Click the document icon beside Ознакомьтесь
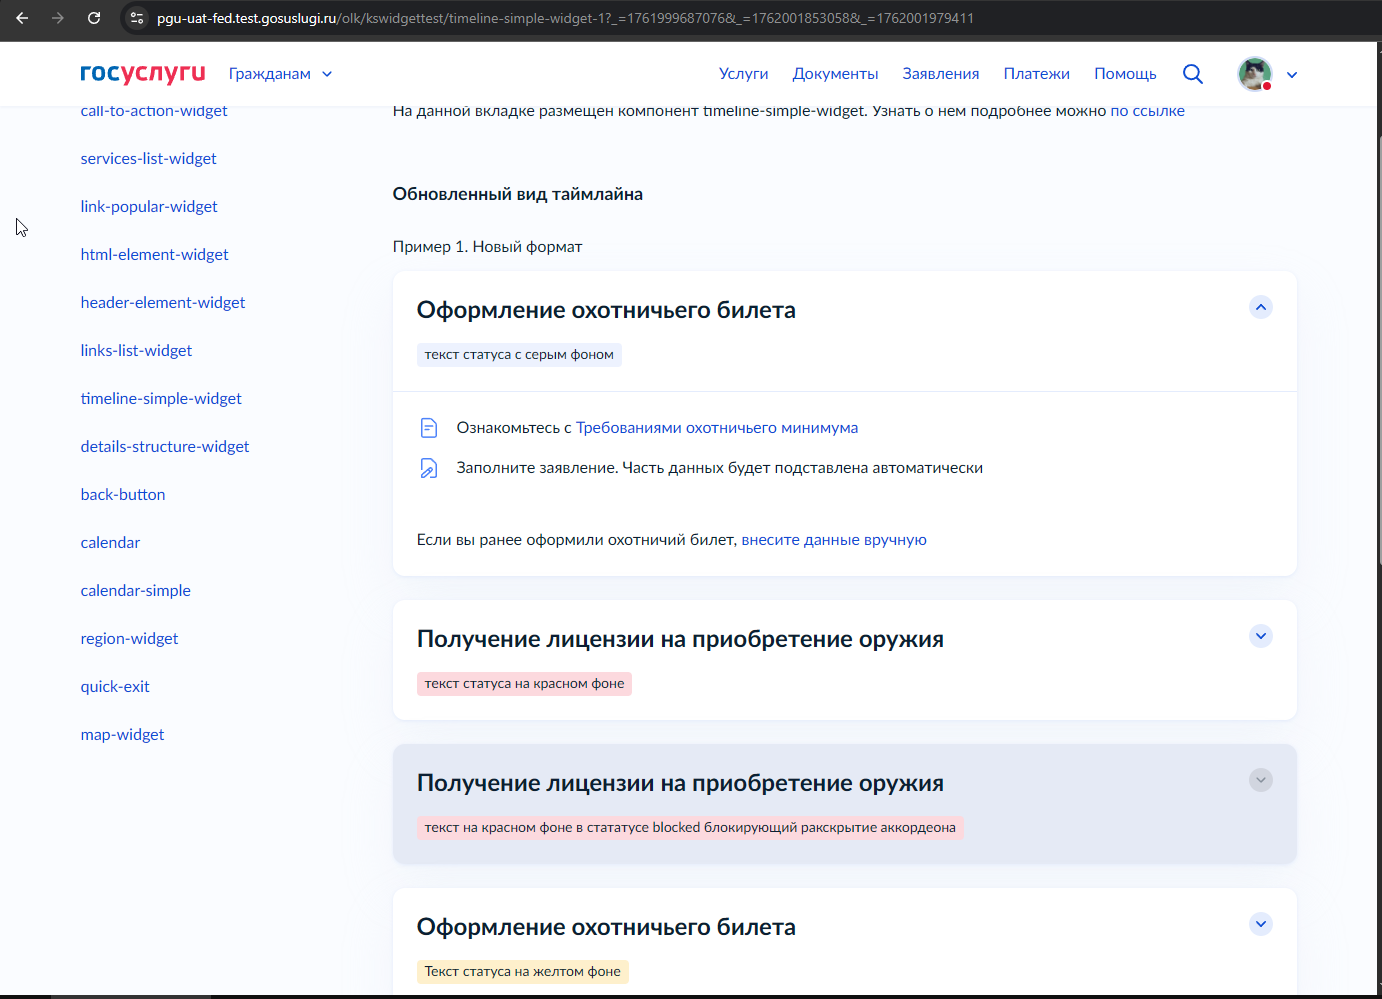 (x=429, y=428)
